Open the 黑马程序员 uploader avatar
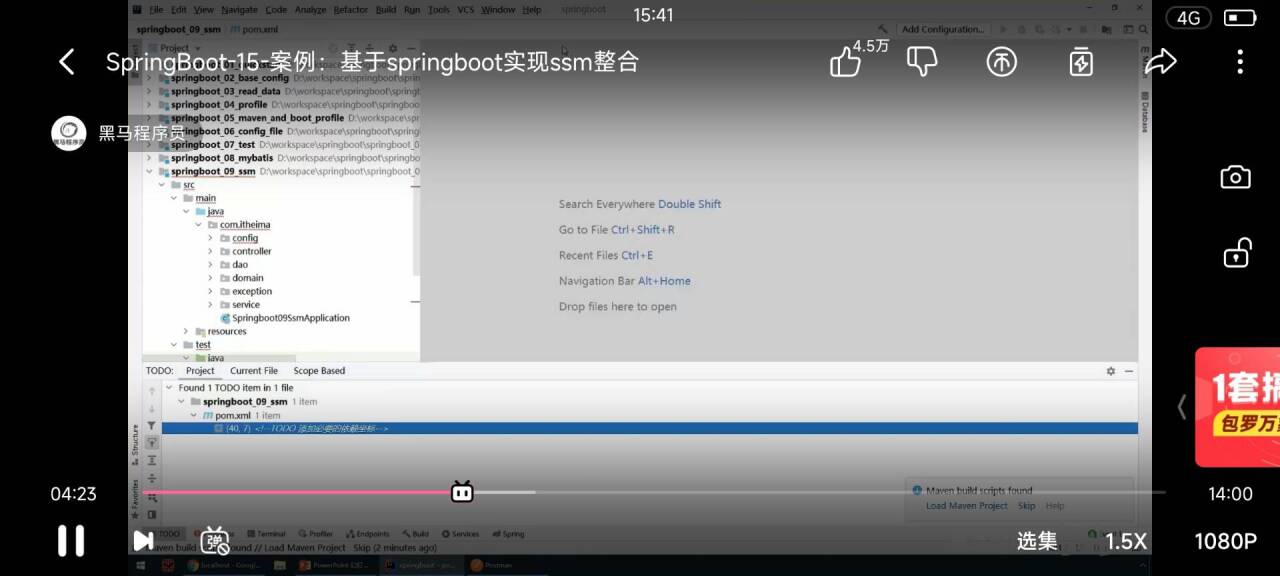This screenshot has width=1280, height=576. [69, 133]
